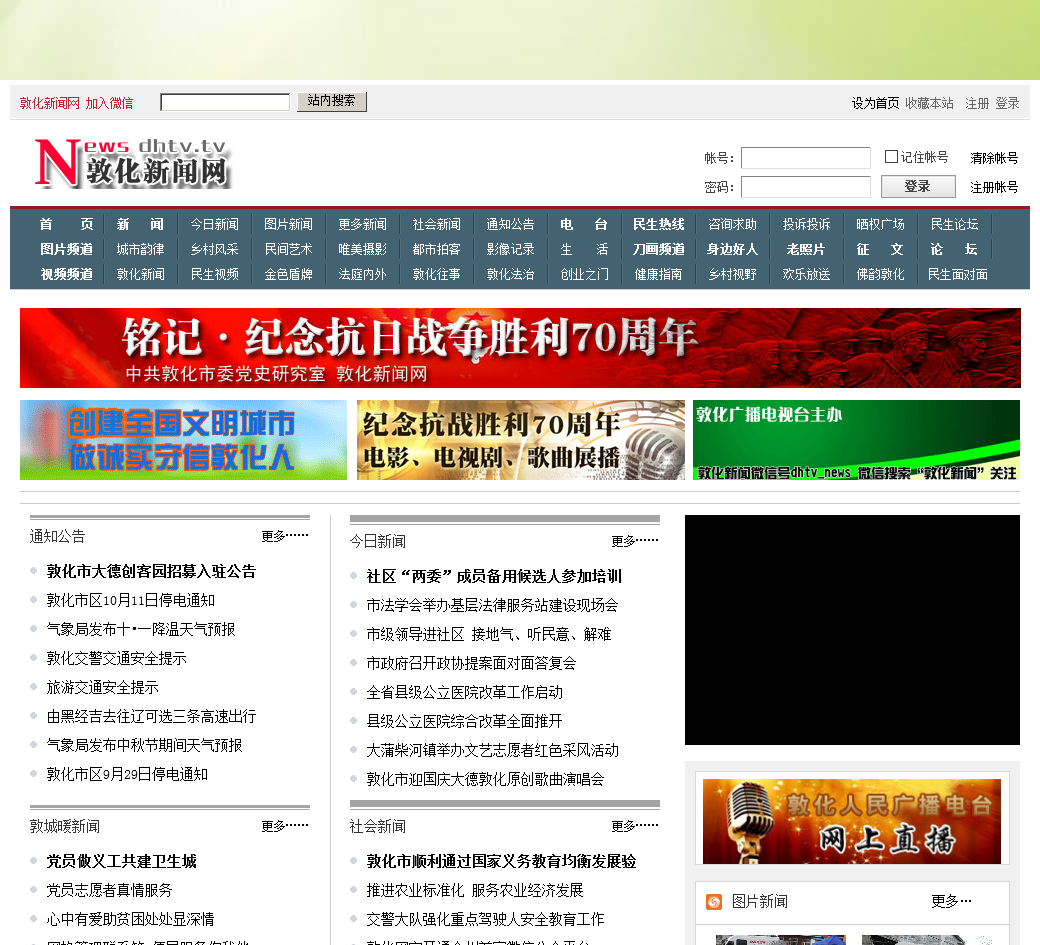Open 民生论坛 navigation item
The image size is (1040, 945).
[954, 224]
